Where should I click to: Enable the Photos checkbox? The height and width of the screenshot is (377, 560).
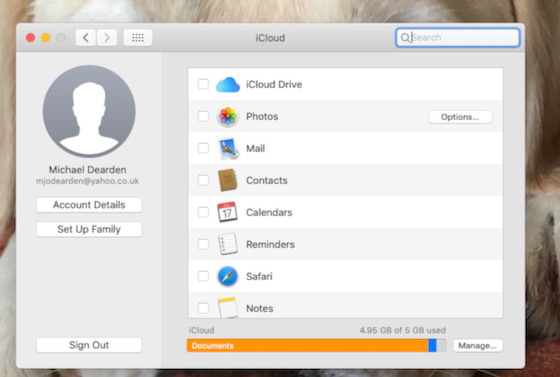pyautogui.click(x=204, y=116)
